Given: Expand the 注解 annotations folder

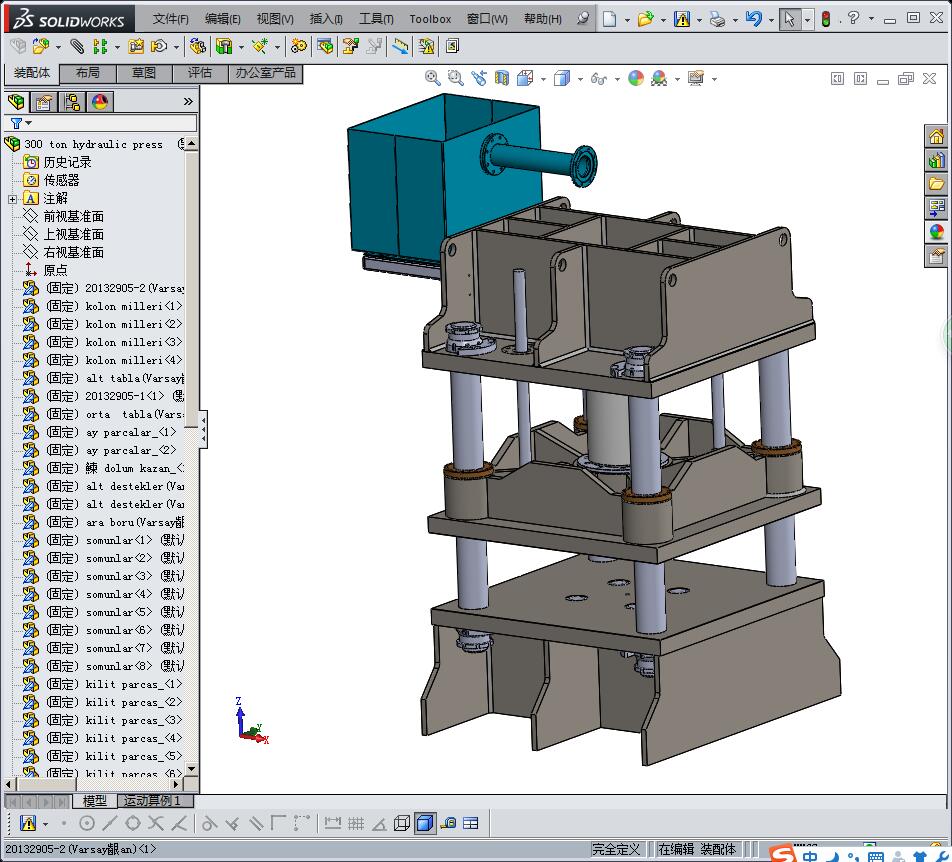Looking at the screenshot, I should point(13,199).
